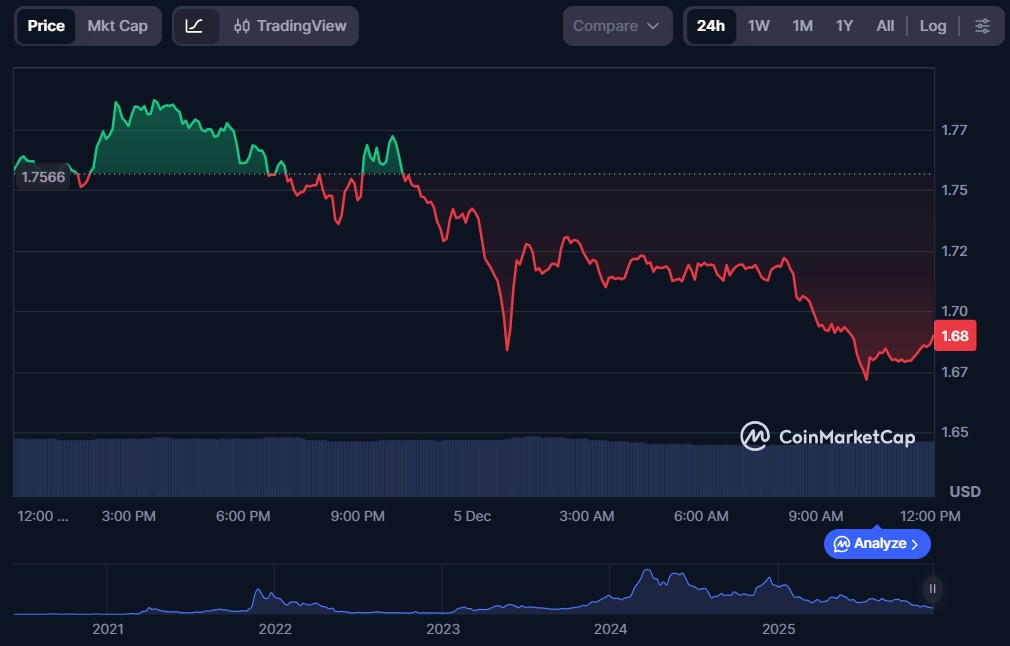Click the 5 Dec timeline marker
The height and width of the screenshot is (646, 1010).
point(472,516)
